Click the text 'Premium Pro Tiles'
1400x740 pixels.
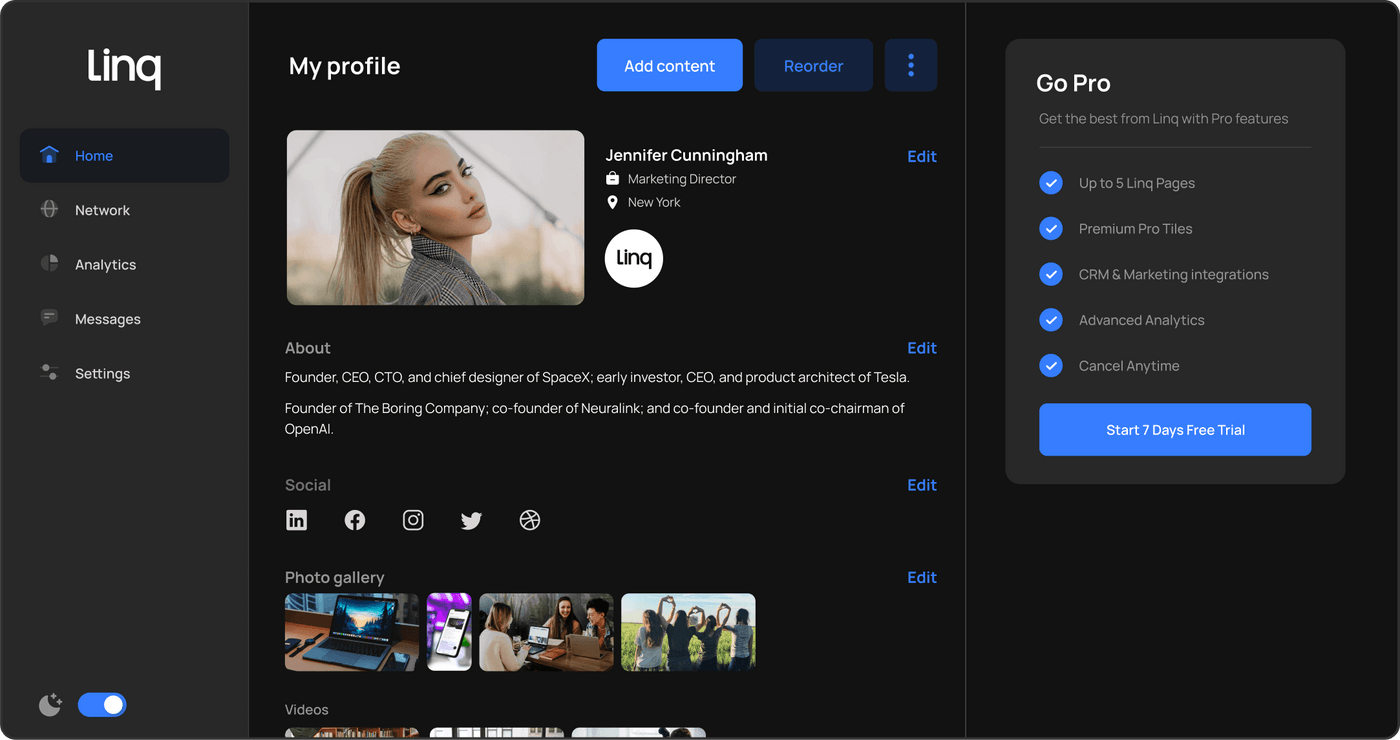pyautogui.click(x=1136, y=229)
